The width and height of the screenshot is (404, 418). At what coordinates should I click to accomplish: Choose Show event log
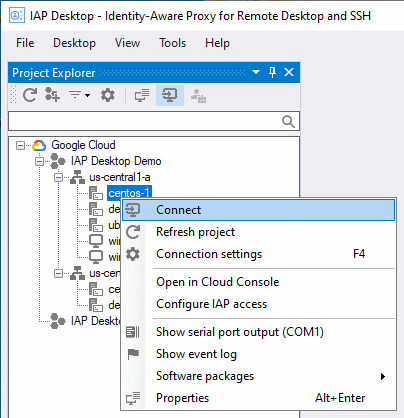tap(259, 354)
